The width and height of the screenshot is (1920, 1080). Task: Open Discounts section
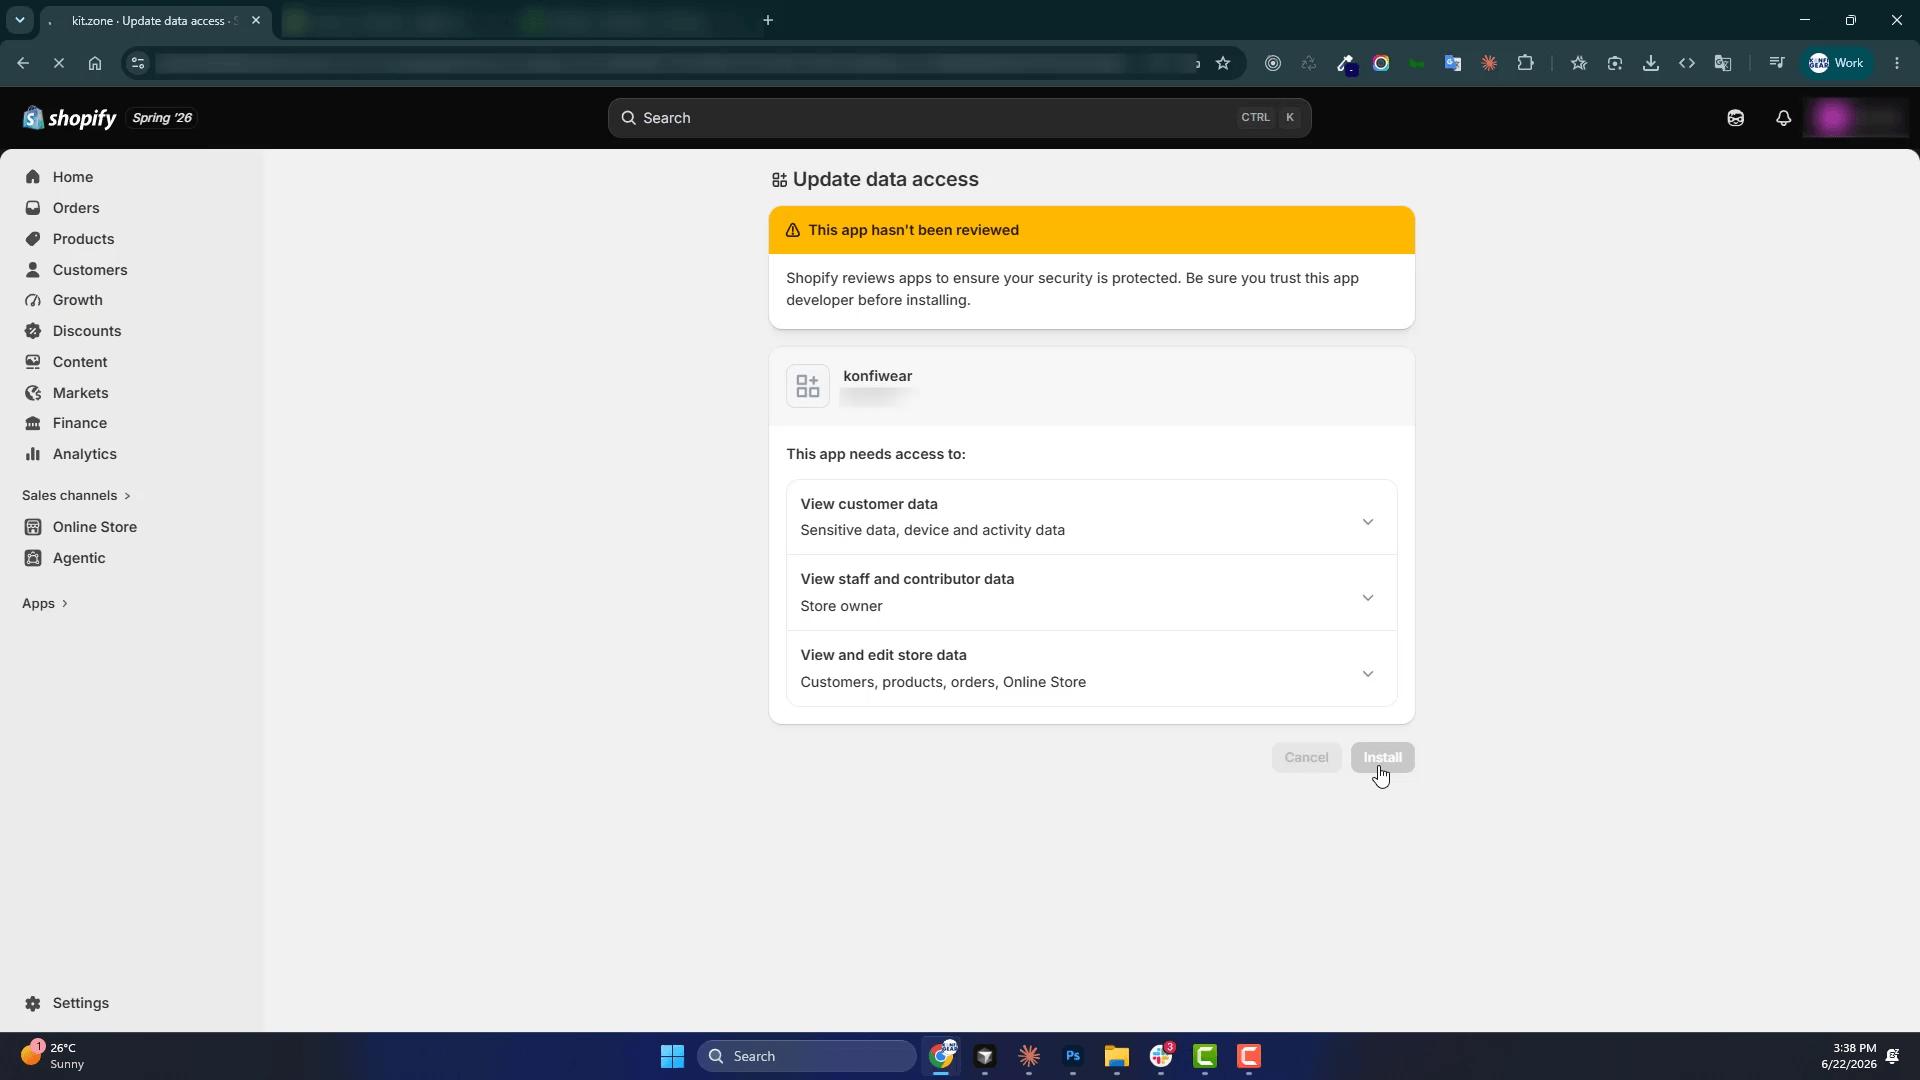[x=86, y=331]
